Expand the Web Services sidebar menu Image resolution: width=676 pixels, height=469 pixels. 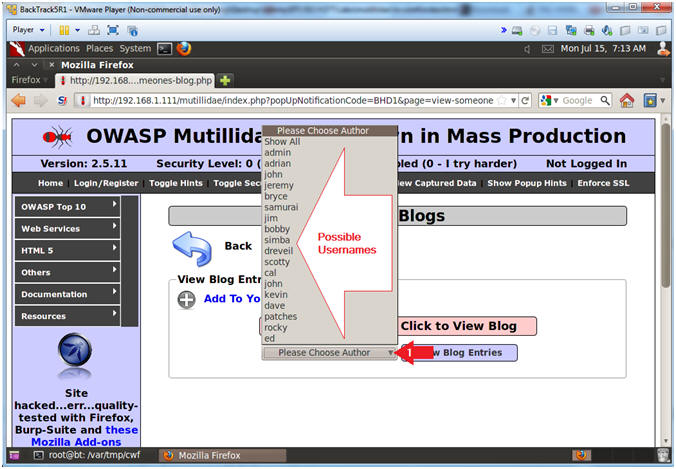click(x=67, y=228)
